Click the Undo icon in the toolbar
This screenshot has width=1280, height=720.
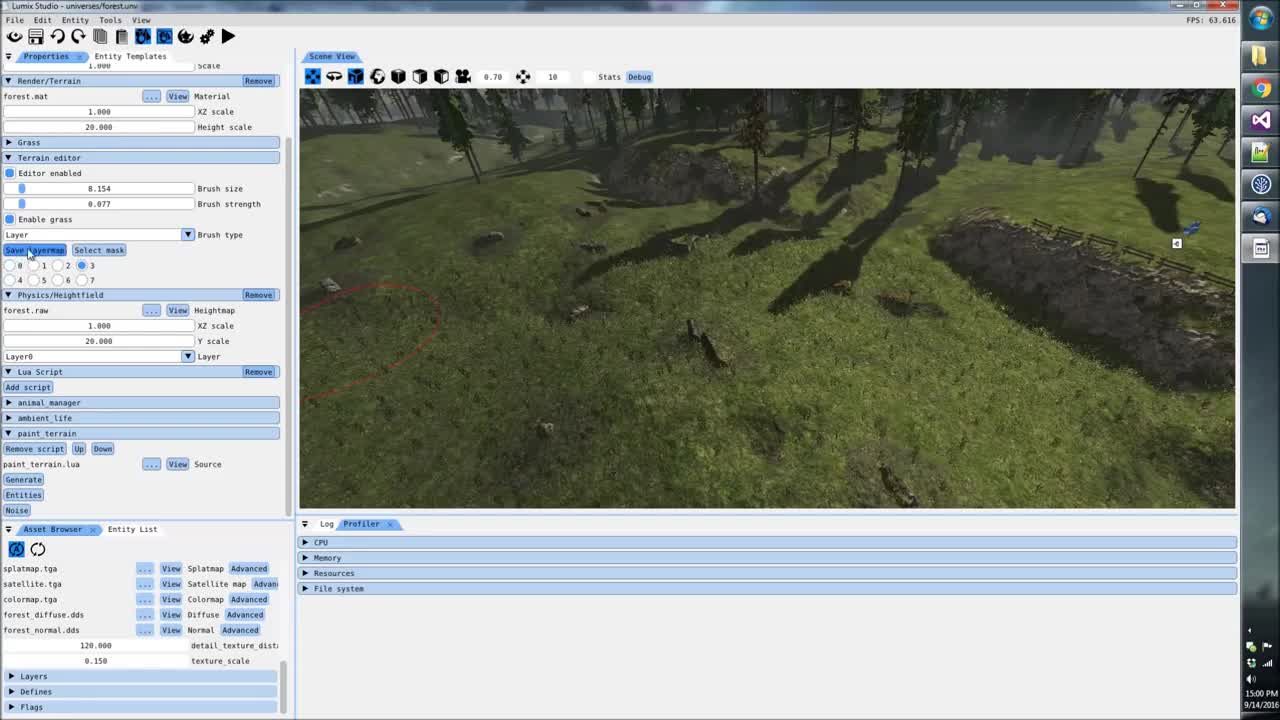click(x=58, y=36)
